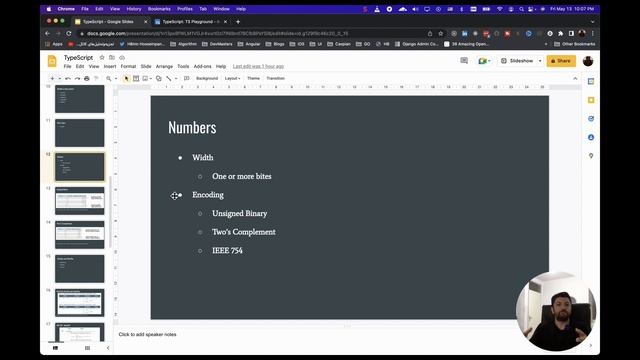The height and width of the screenshot is (360, 640).
Task: Open the Google Meet call dropdown
Action: (484, 61)
